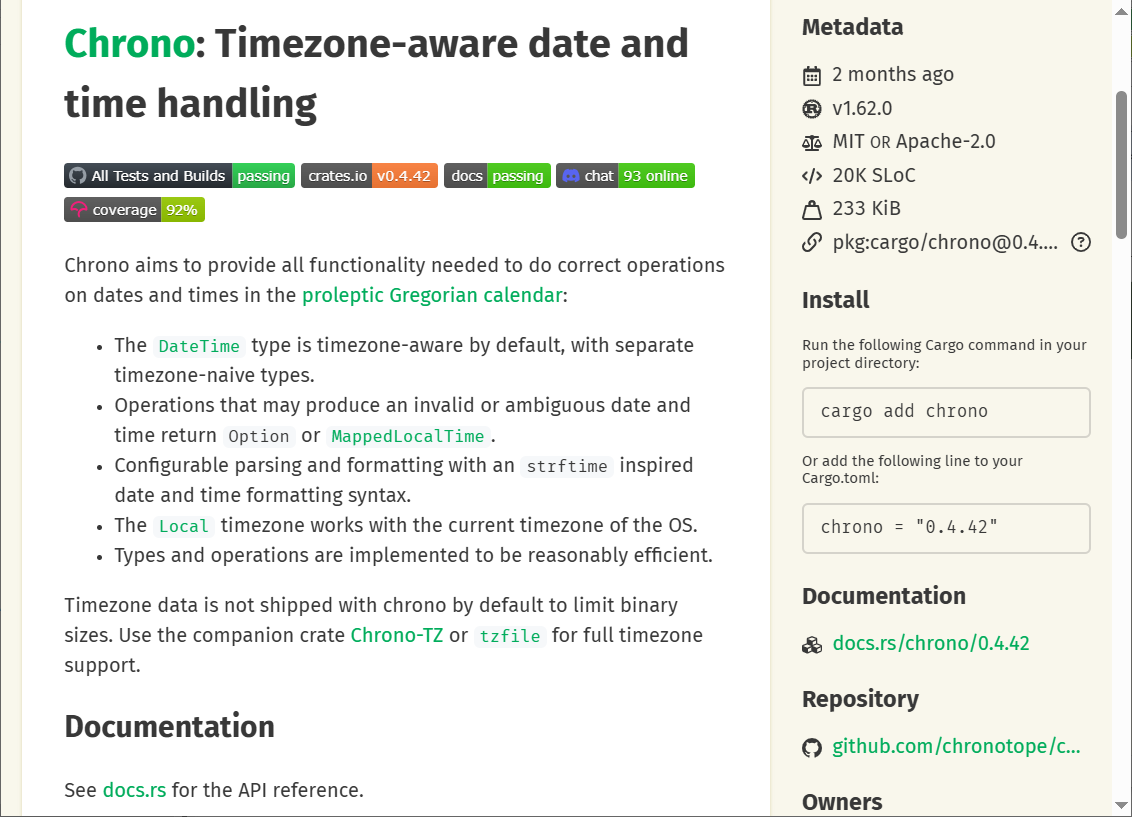Click the calendar icon next to 2 months ago
The width and height of the screenshot is (1132, 817).
pyautogui.click(x=812, y=76)
